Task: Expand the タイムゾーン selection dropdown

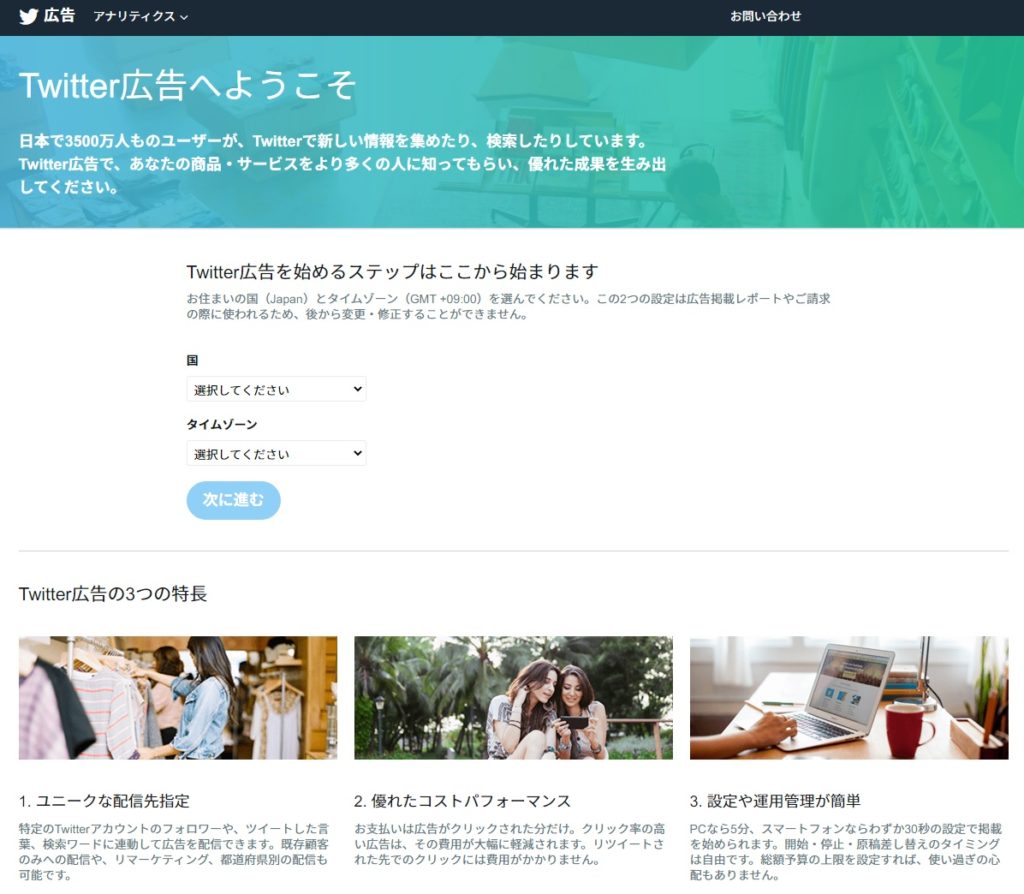Action: pos(276,453)
